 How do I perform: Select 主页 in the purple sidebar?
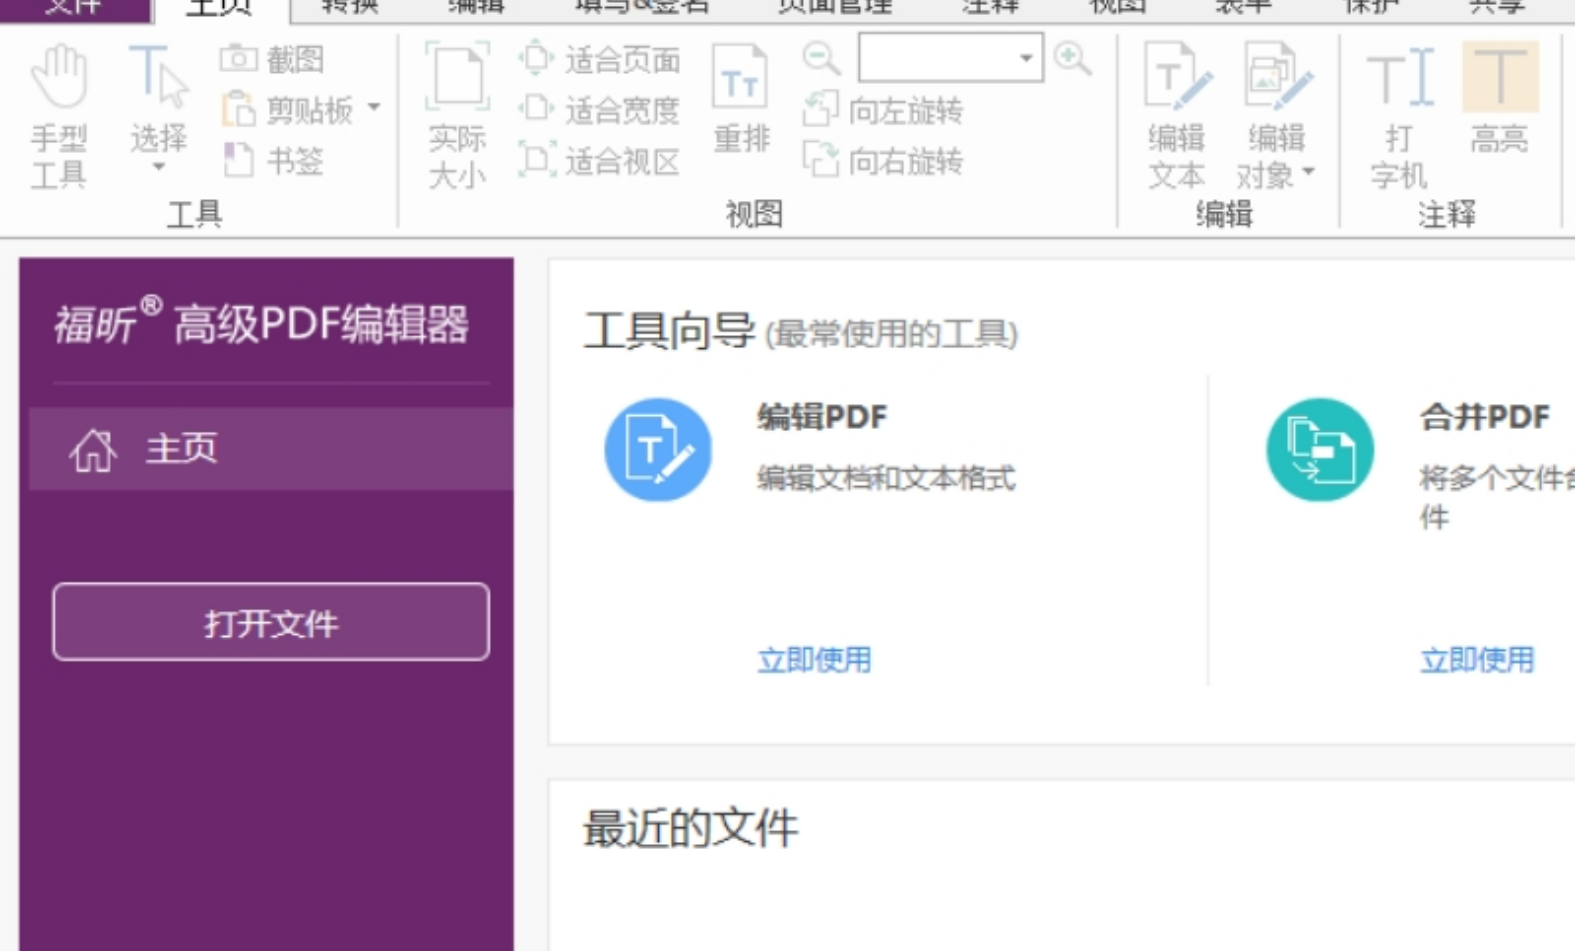coord(271,449)
